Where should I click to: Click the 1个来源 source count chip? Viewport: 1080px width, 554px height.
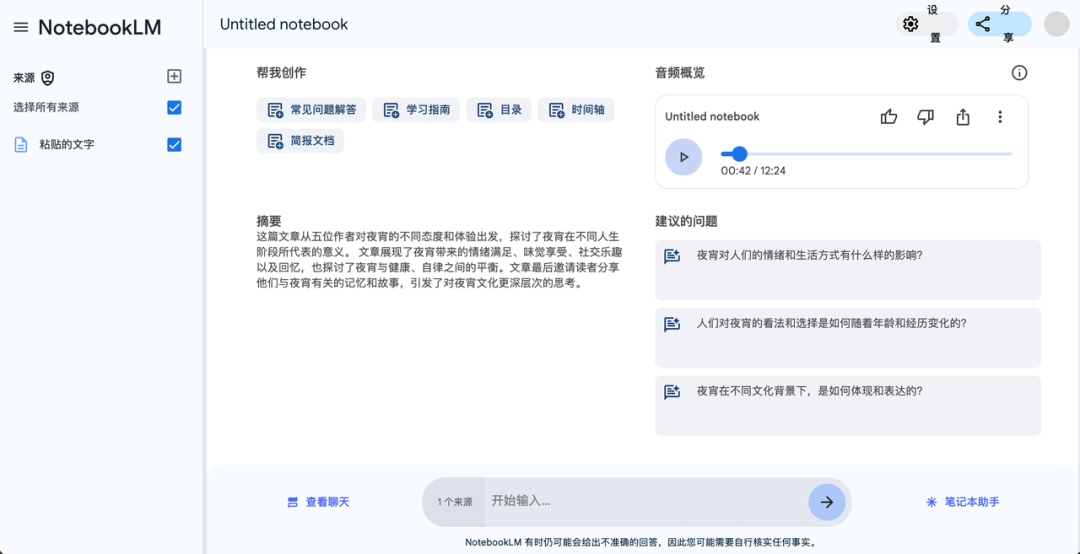click(x=455, y=502)
